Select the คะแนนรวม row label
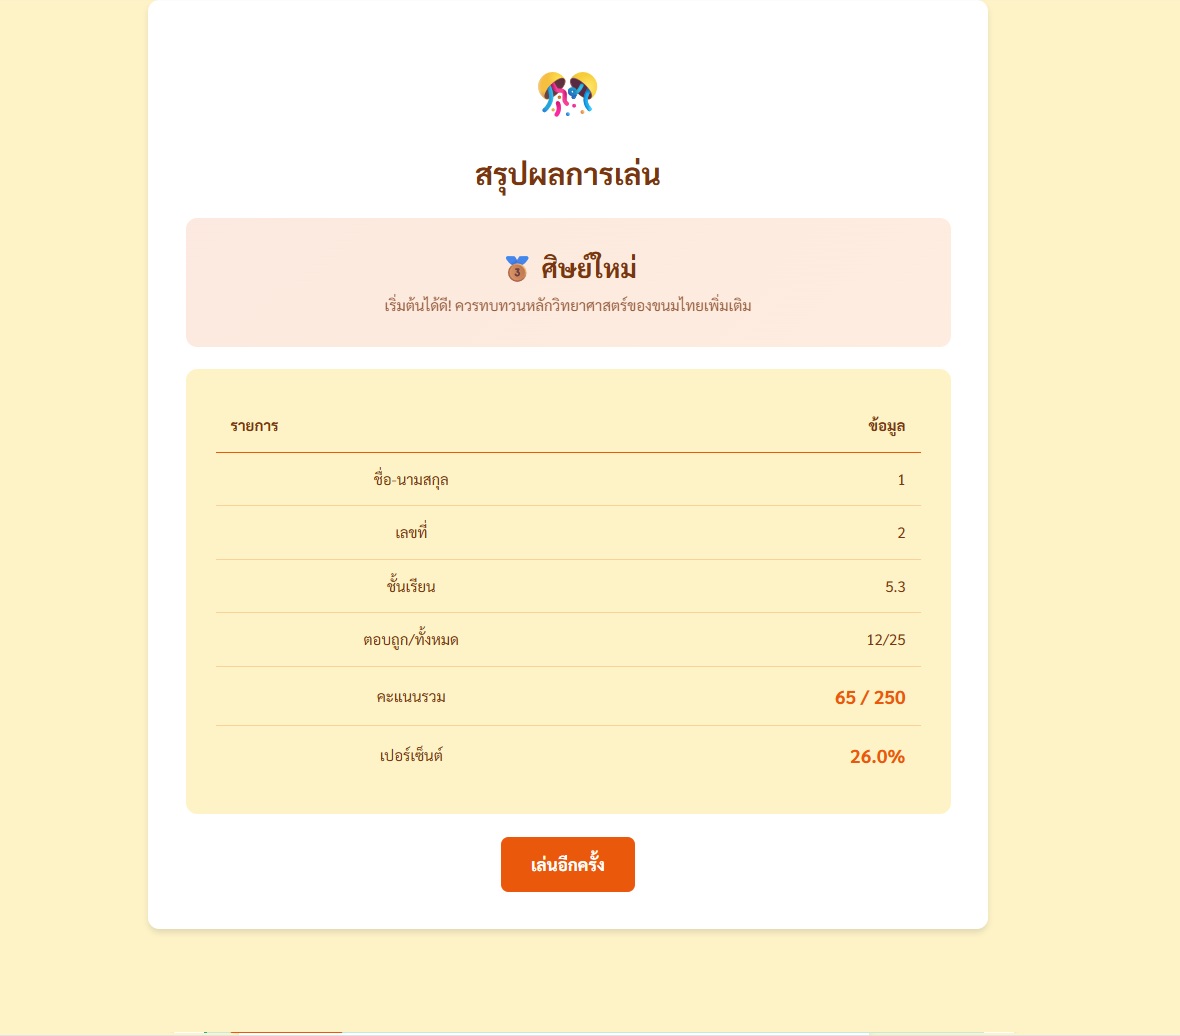Viewport: 1180px width, 1036px height. (411, 697)
